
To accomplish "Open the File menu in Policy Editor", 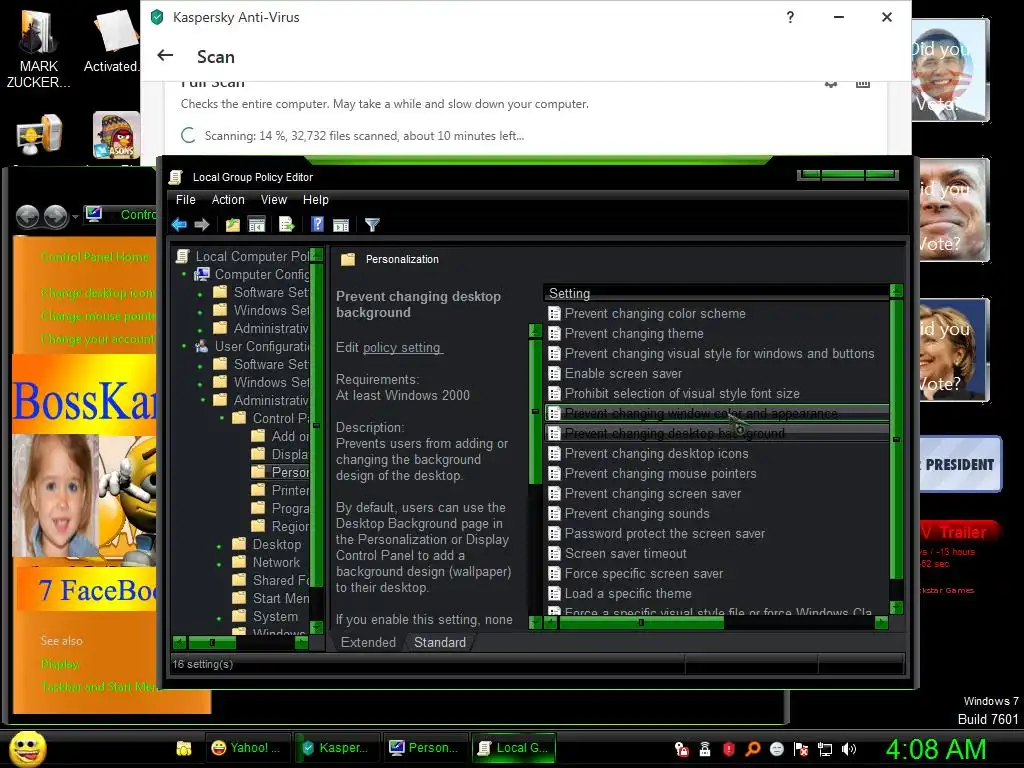I will click(185, 200).
